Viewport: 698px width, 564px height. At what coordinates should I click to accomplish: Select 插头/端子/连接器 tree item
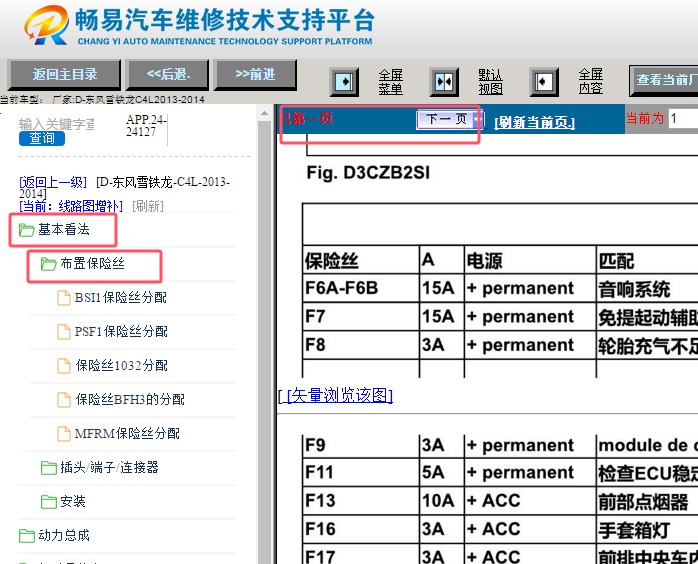click(109, 467)
